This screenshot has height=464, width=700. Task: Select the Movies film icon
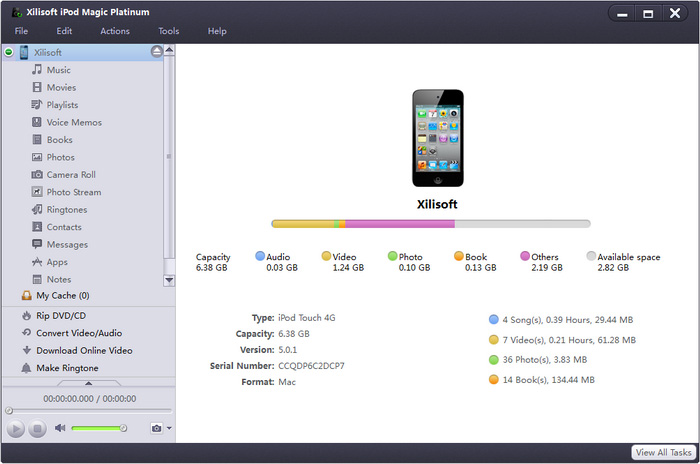pyautogui.click(x=37, y=87)
